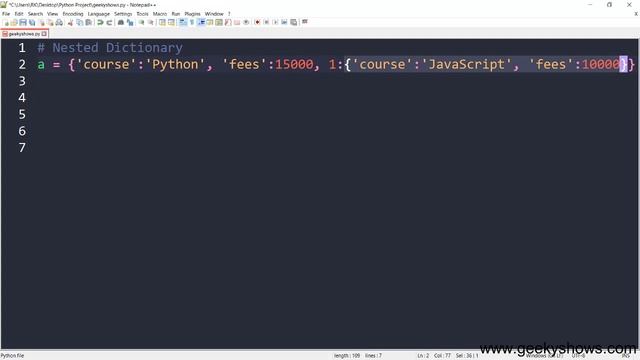
Task: Click the Save Recorded Macro icon
Action: coord(293,22)
